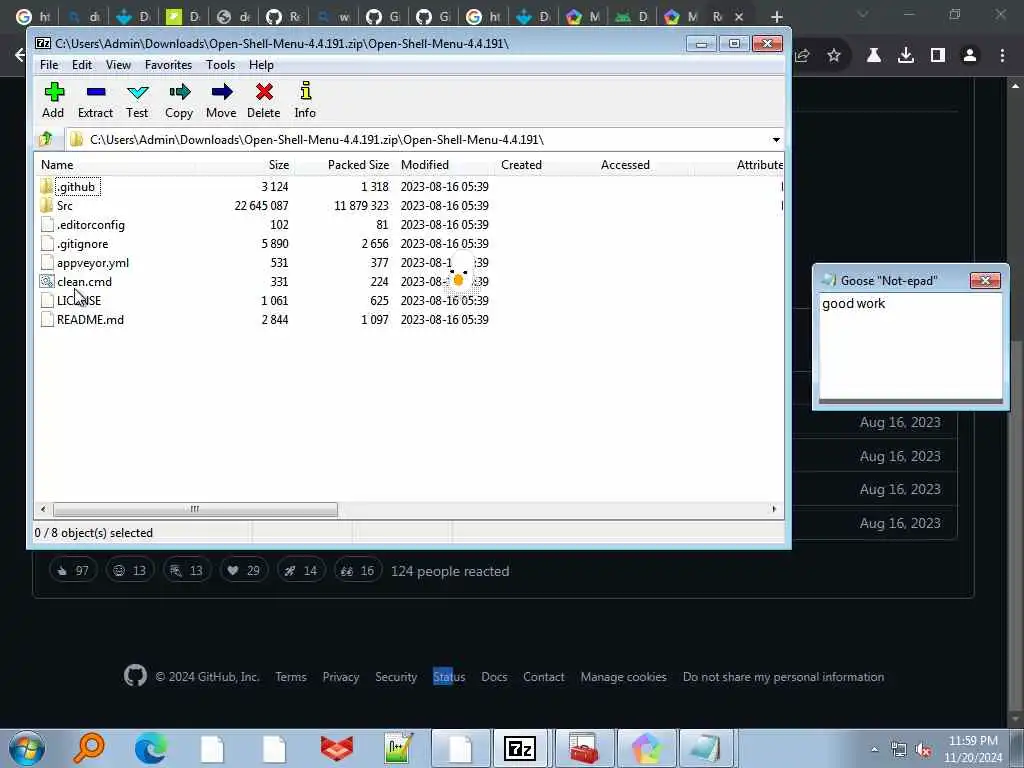The image size is (1024, 768).
Task: Click the network tray icon
Action: [899, 750]
